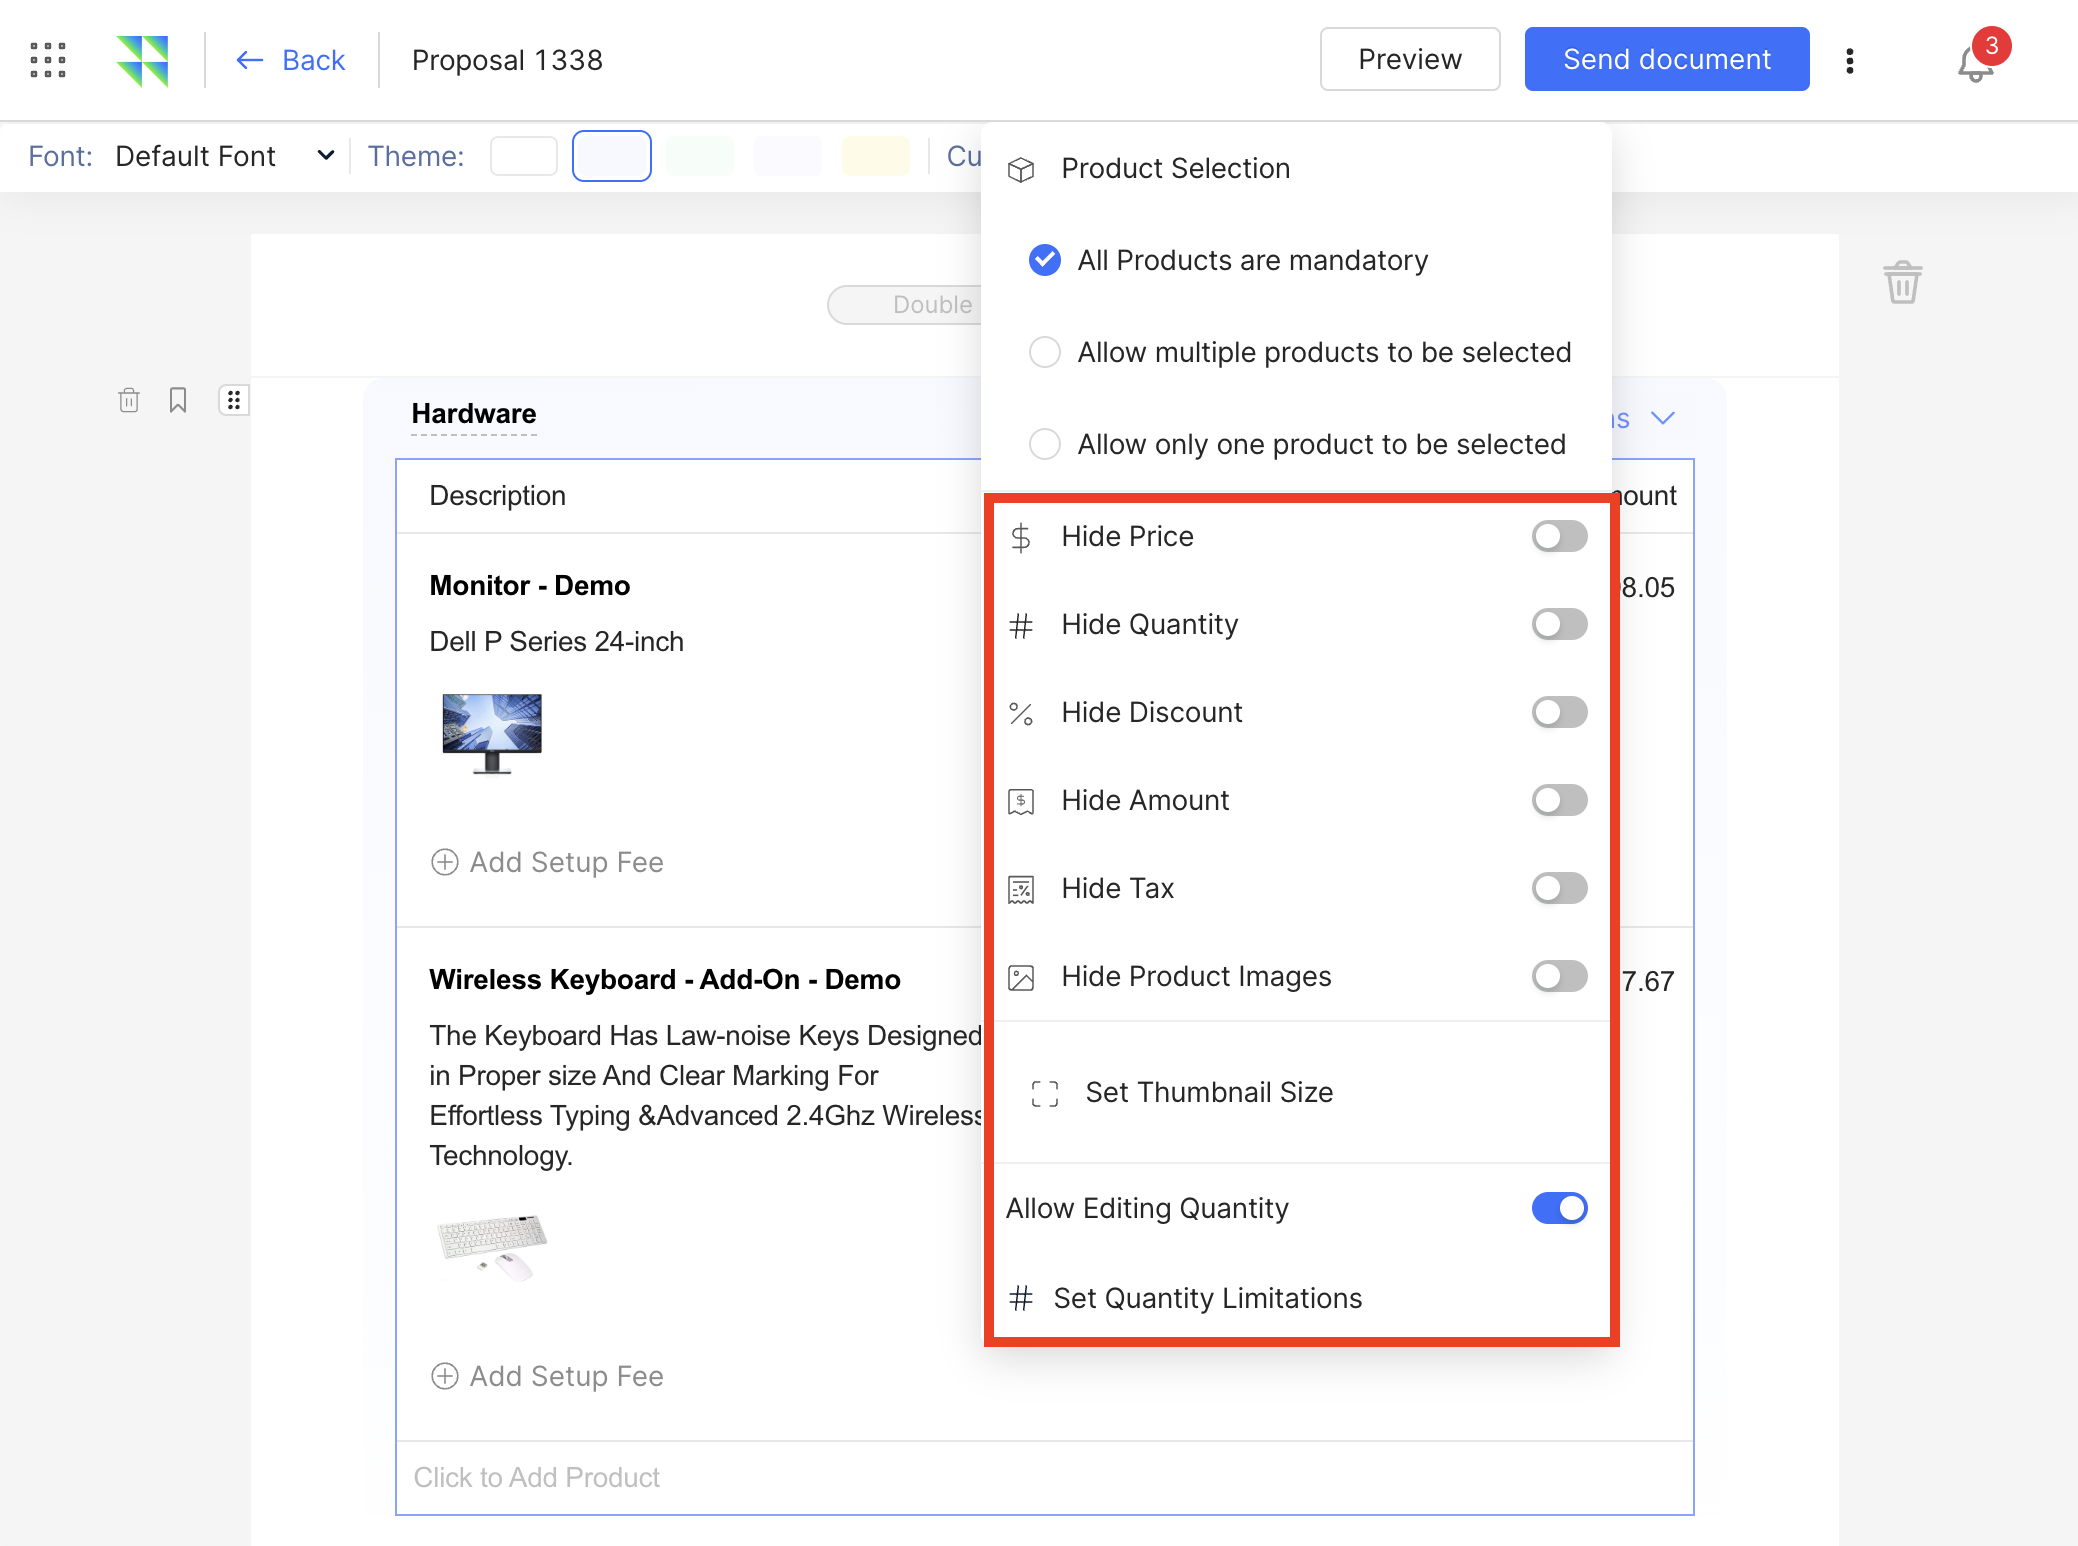
Task: Collapse the options chevron in Hardware header
Action: tap(1662, 418)
